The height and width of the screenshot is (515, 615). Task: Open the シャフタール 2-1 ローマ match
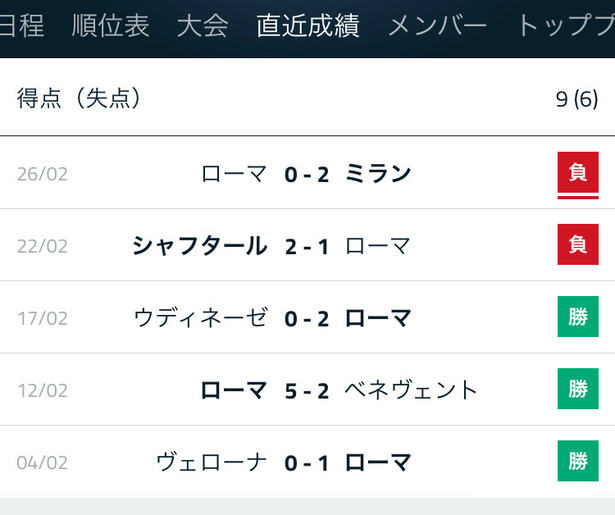tap(308, 245)
